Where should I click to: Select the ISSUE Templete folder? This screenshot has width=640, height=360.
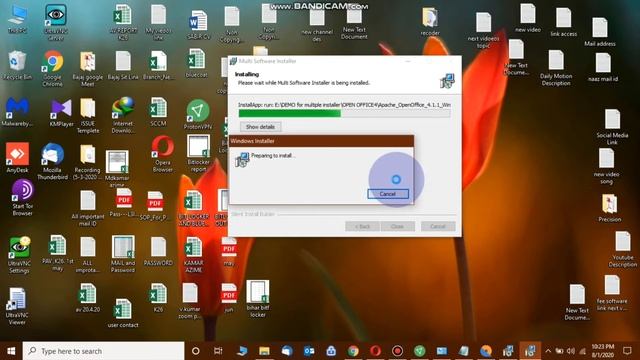point(88,116)
